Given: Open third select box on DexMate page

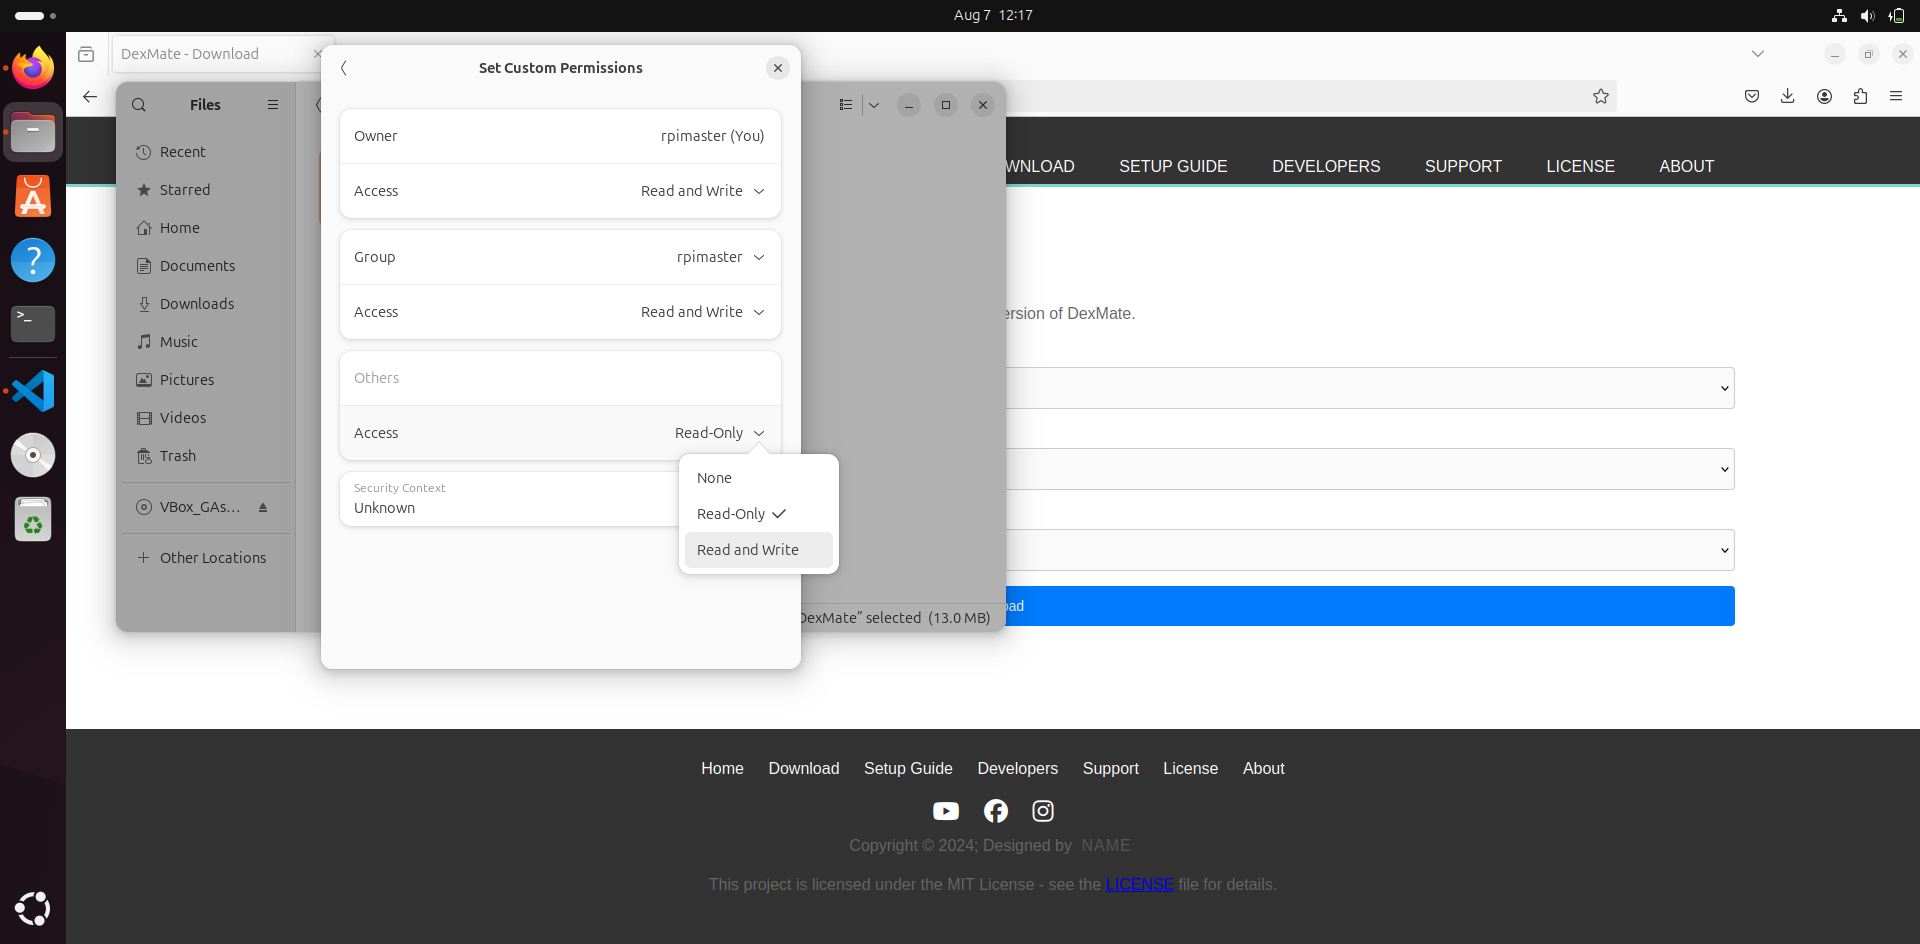Looking at the screenshot, I should coord(1370,550).
